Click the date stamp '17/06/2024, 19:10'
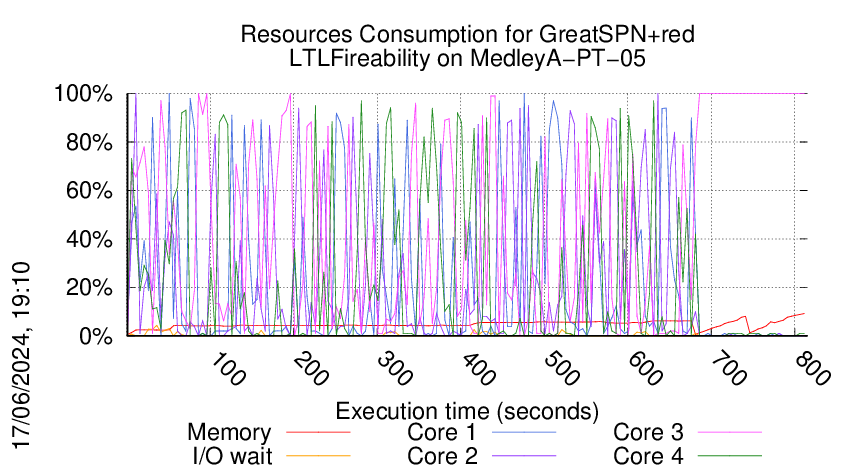Screen dimensions: 850x475 (x=21, y=355)
